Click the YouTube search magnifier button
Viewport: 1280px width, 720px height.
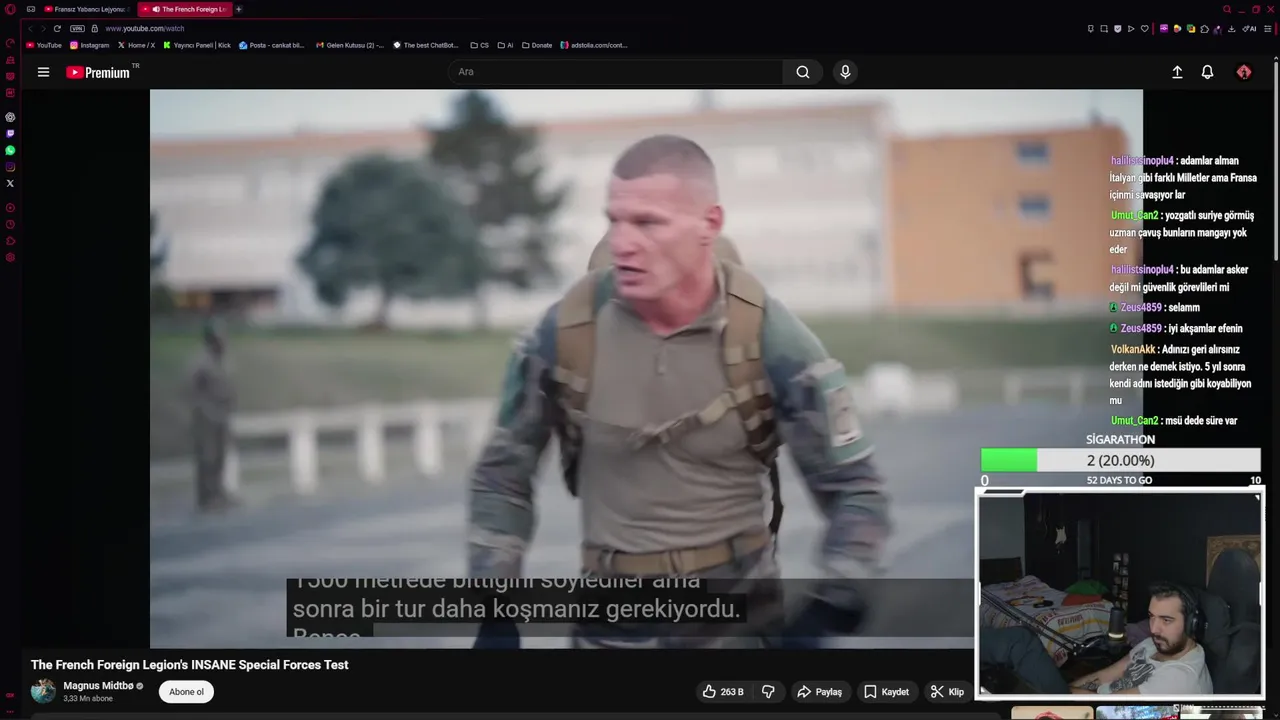(803, 72)
